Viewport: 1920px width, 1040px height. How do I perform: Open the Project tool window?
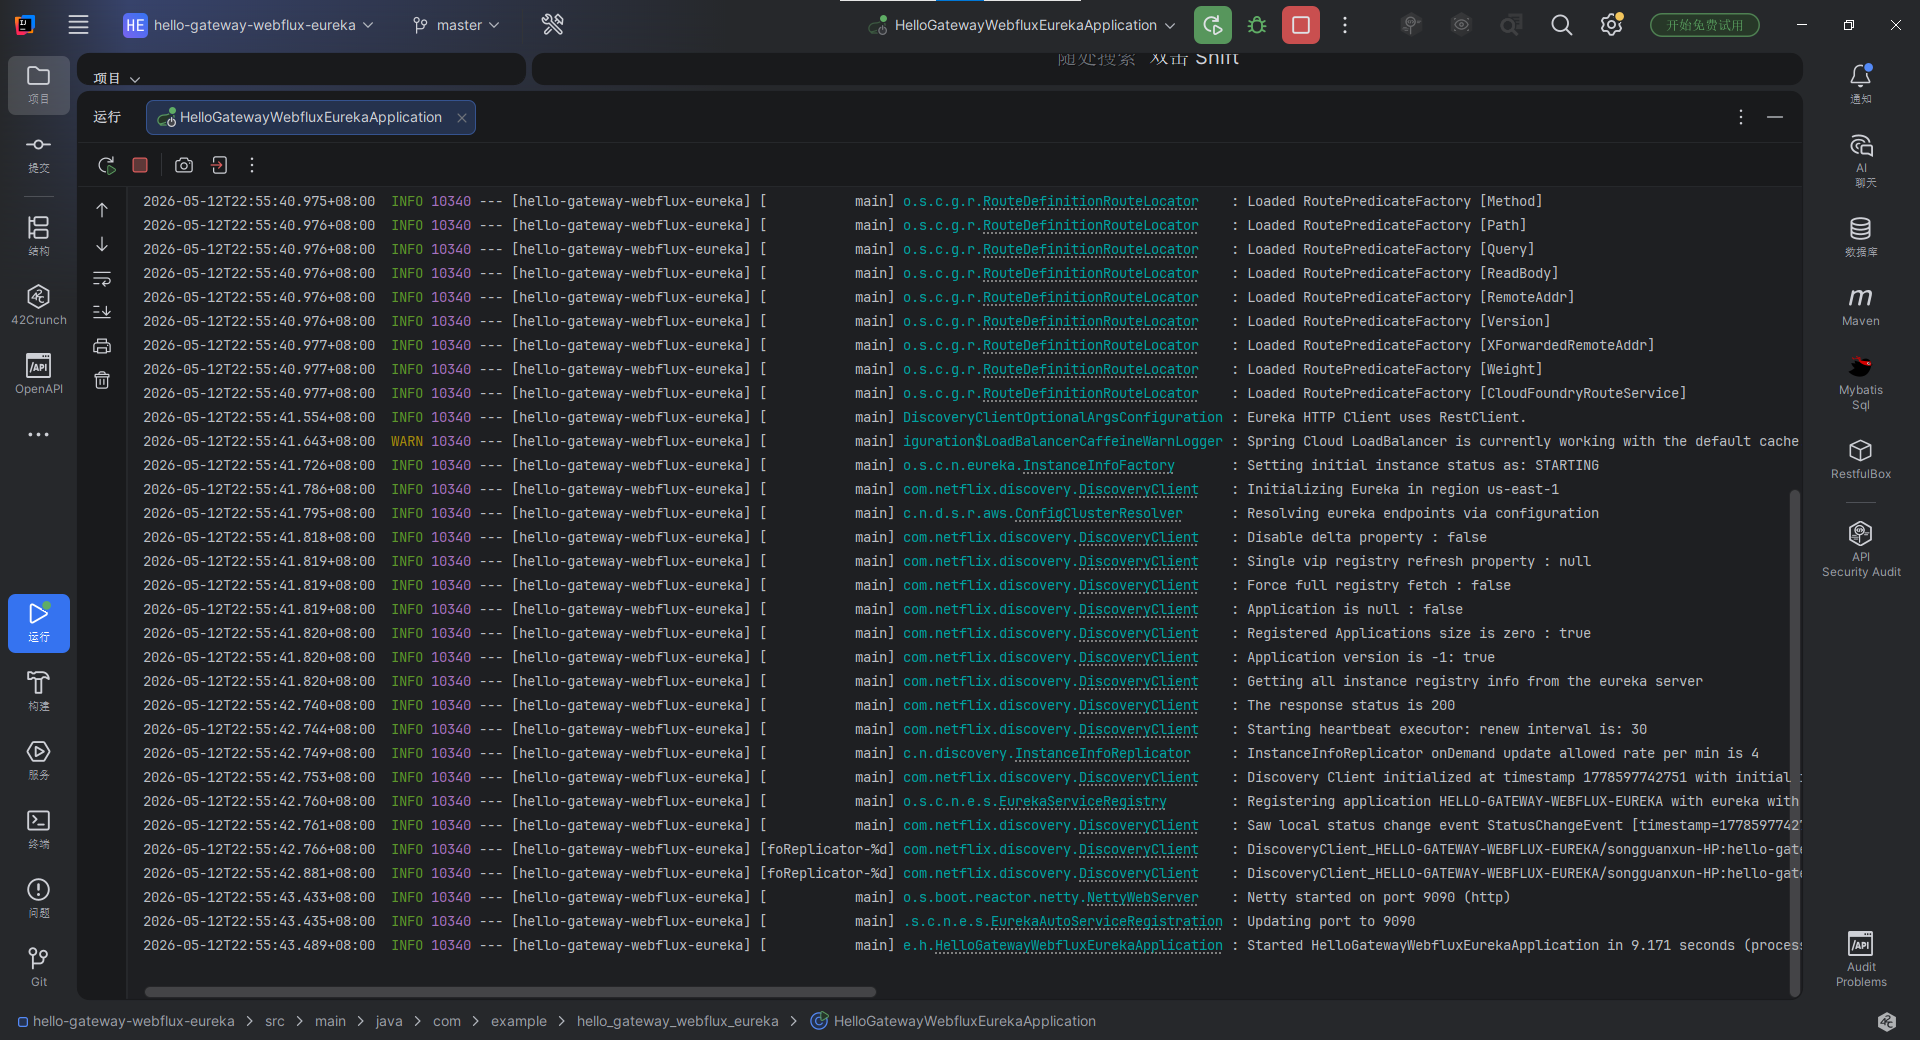coord(38,85)
